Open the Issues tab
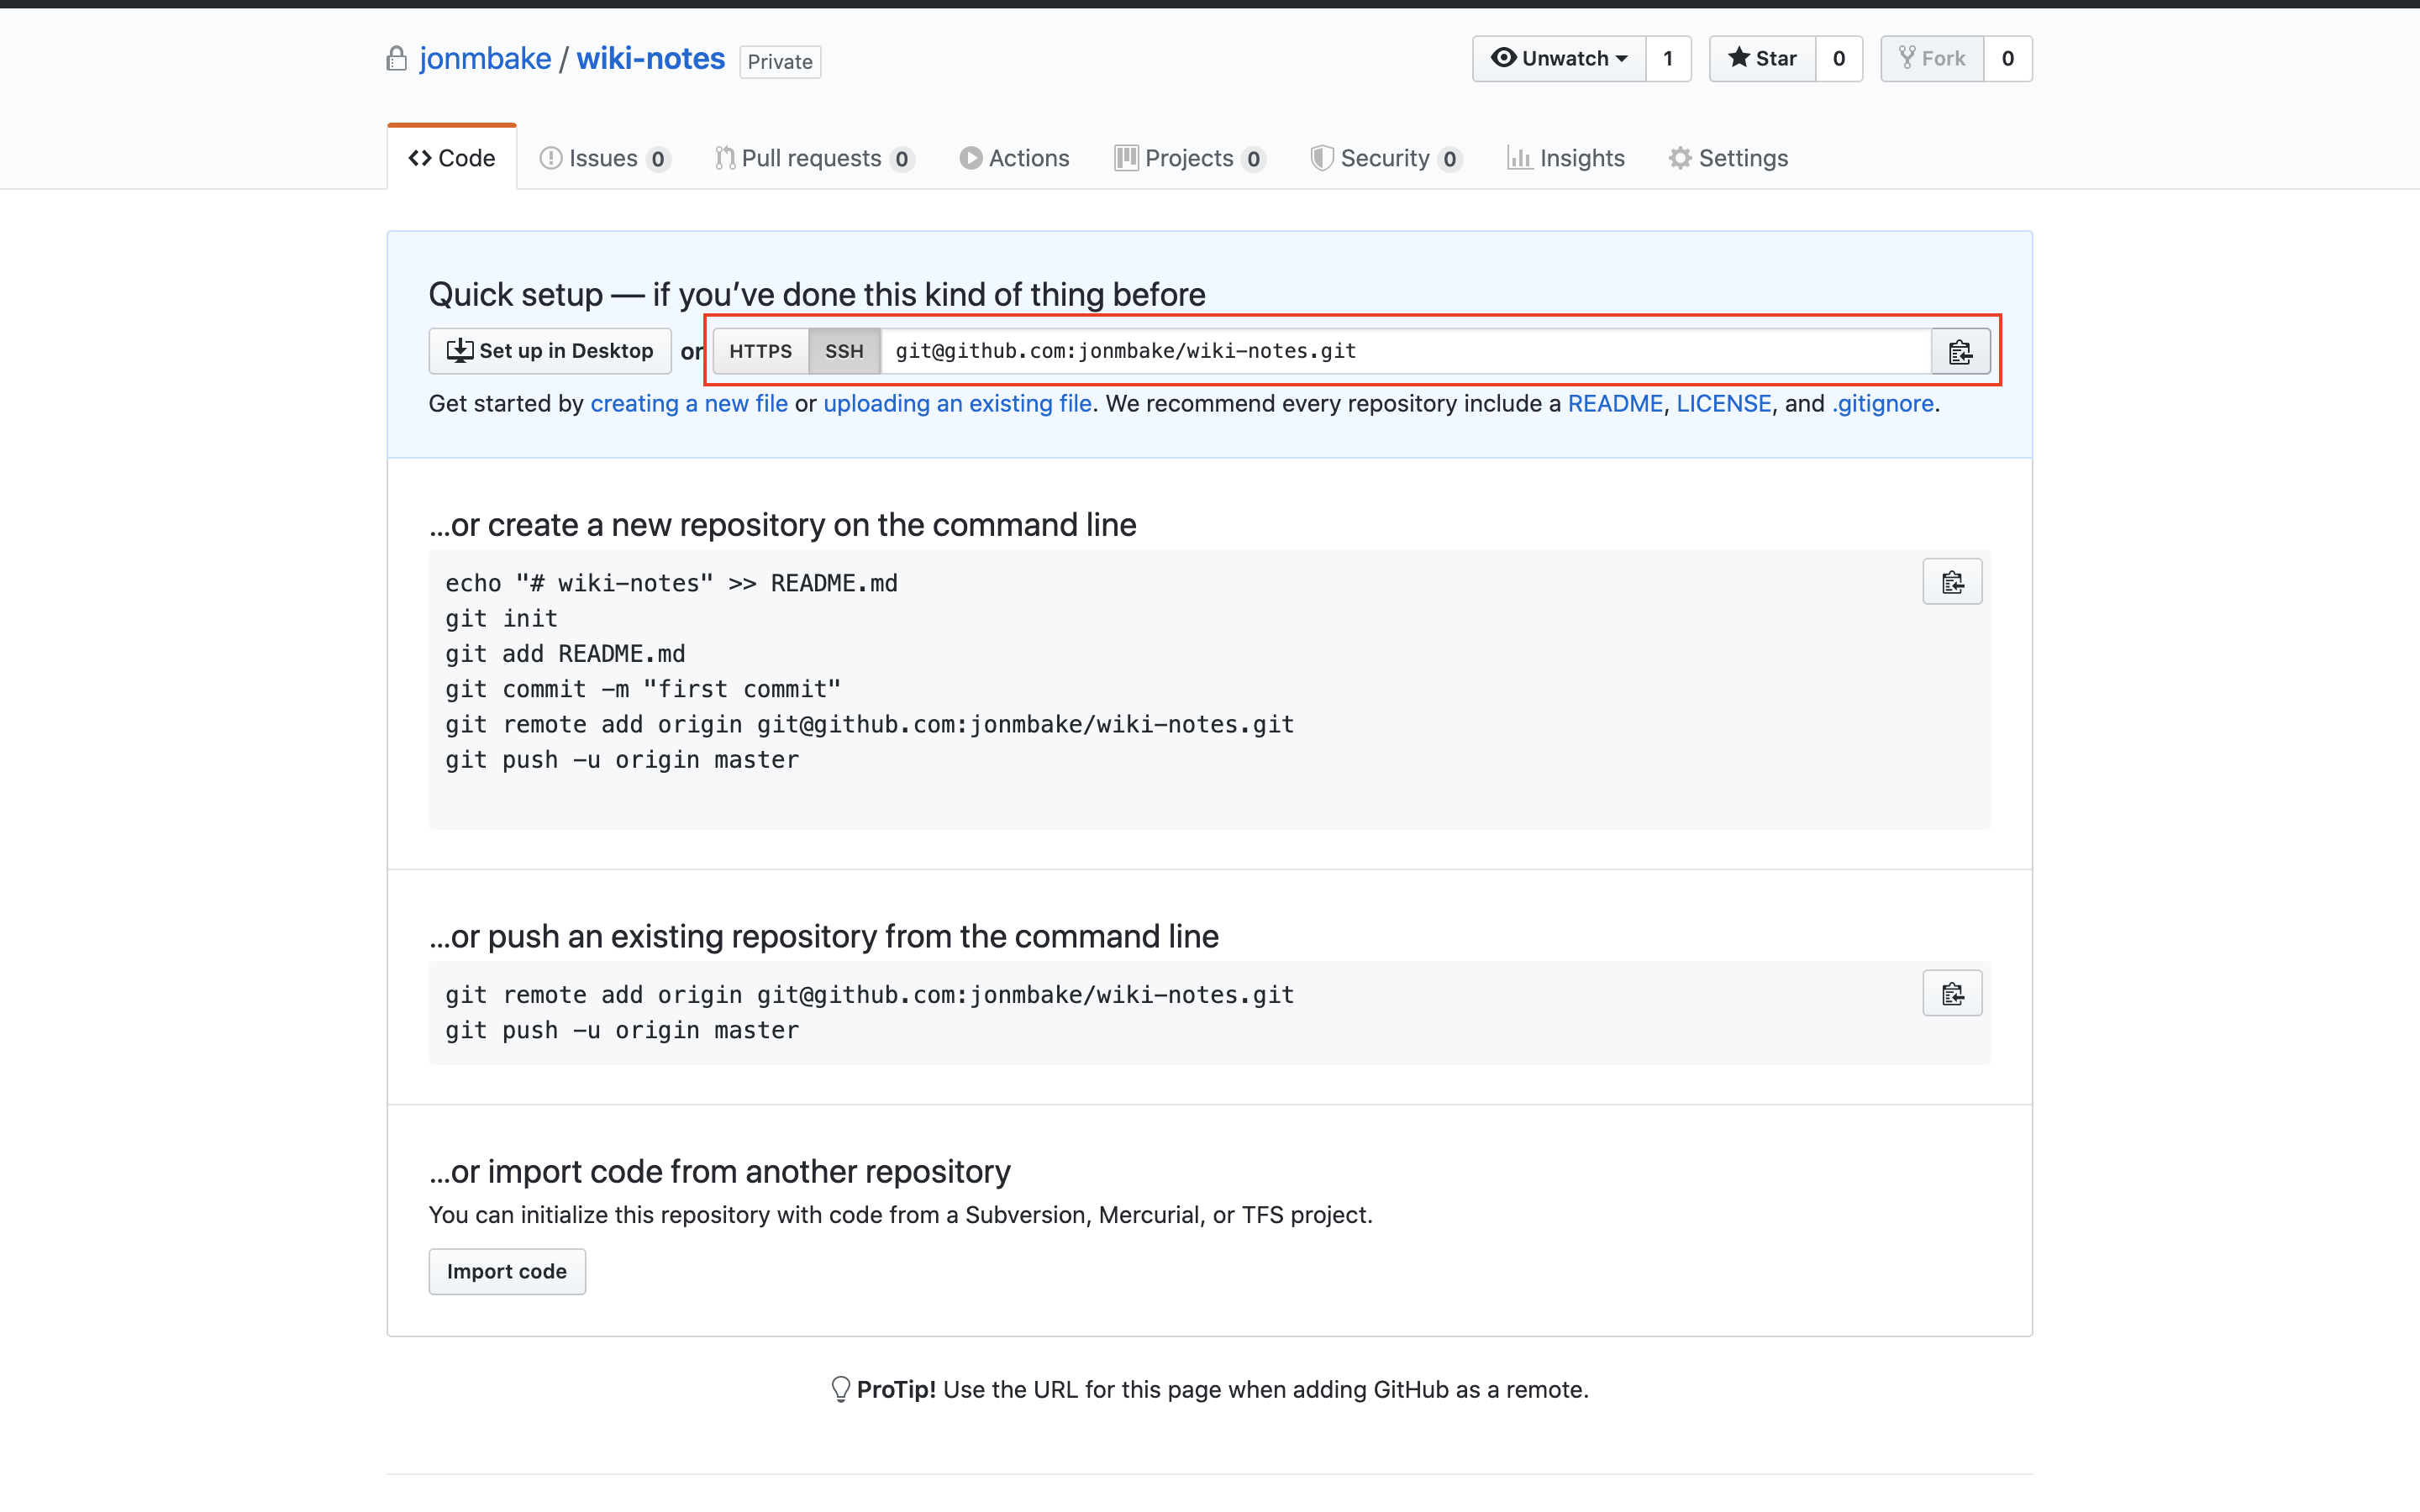 tap(604, 158)
